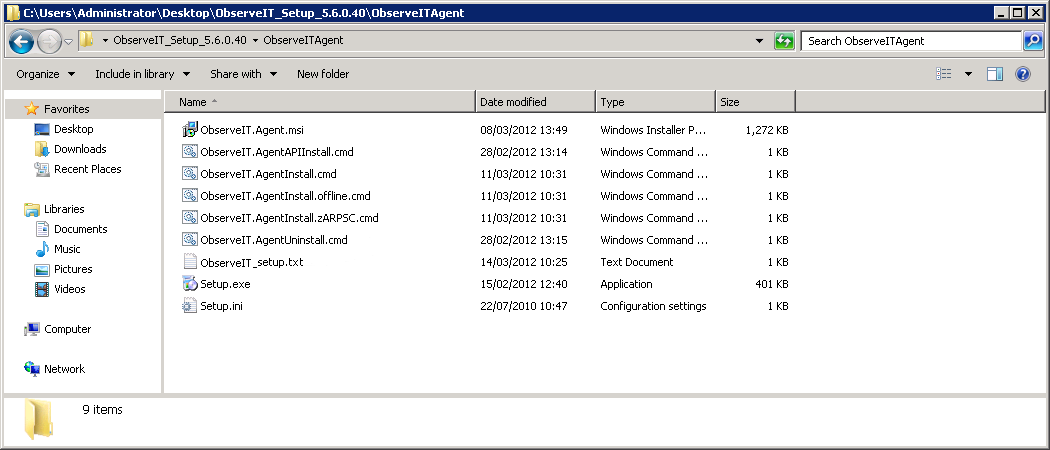The height and width of the screenshot is (450, 1050).
Task: Open the Include in library menu
Action: click(x=141, y=74)
